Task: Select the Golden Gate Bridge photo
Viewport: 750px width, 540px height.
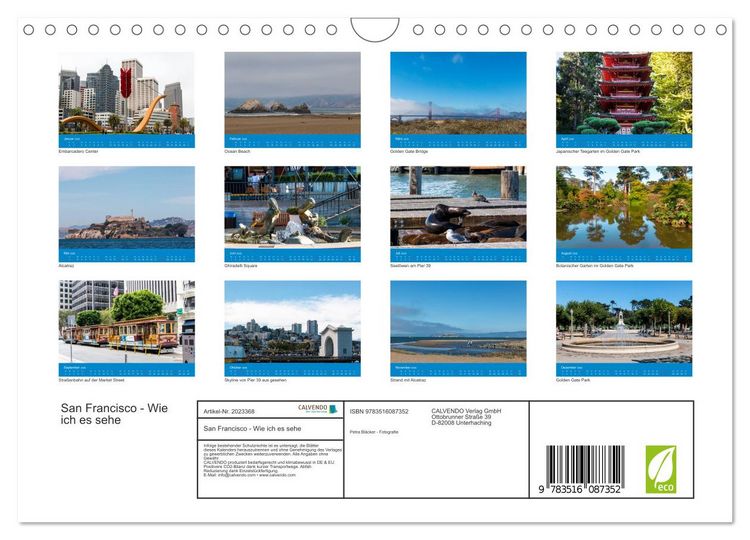Action: [x=458, y=92]
